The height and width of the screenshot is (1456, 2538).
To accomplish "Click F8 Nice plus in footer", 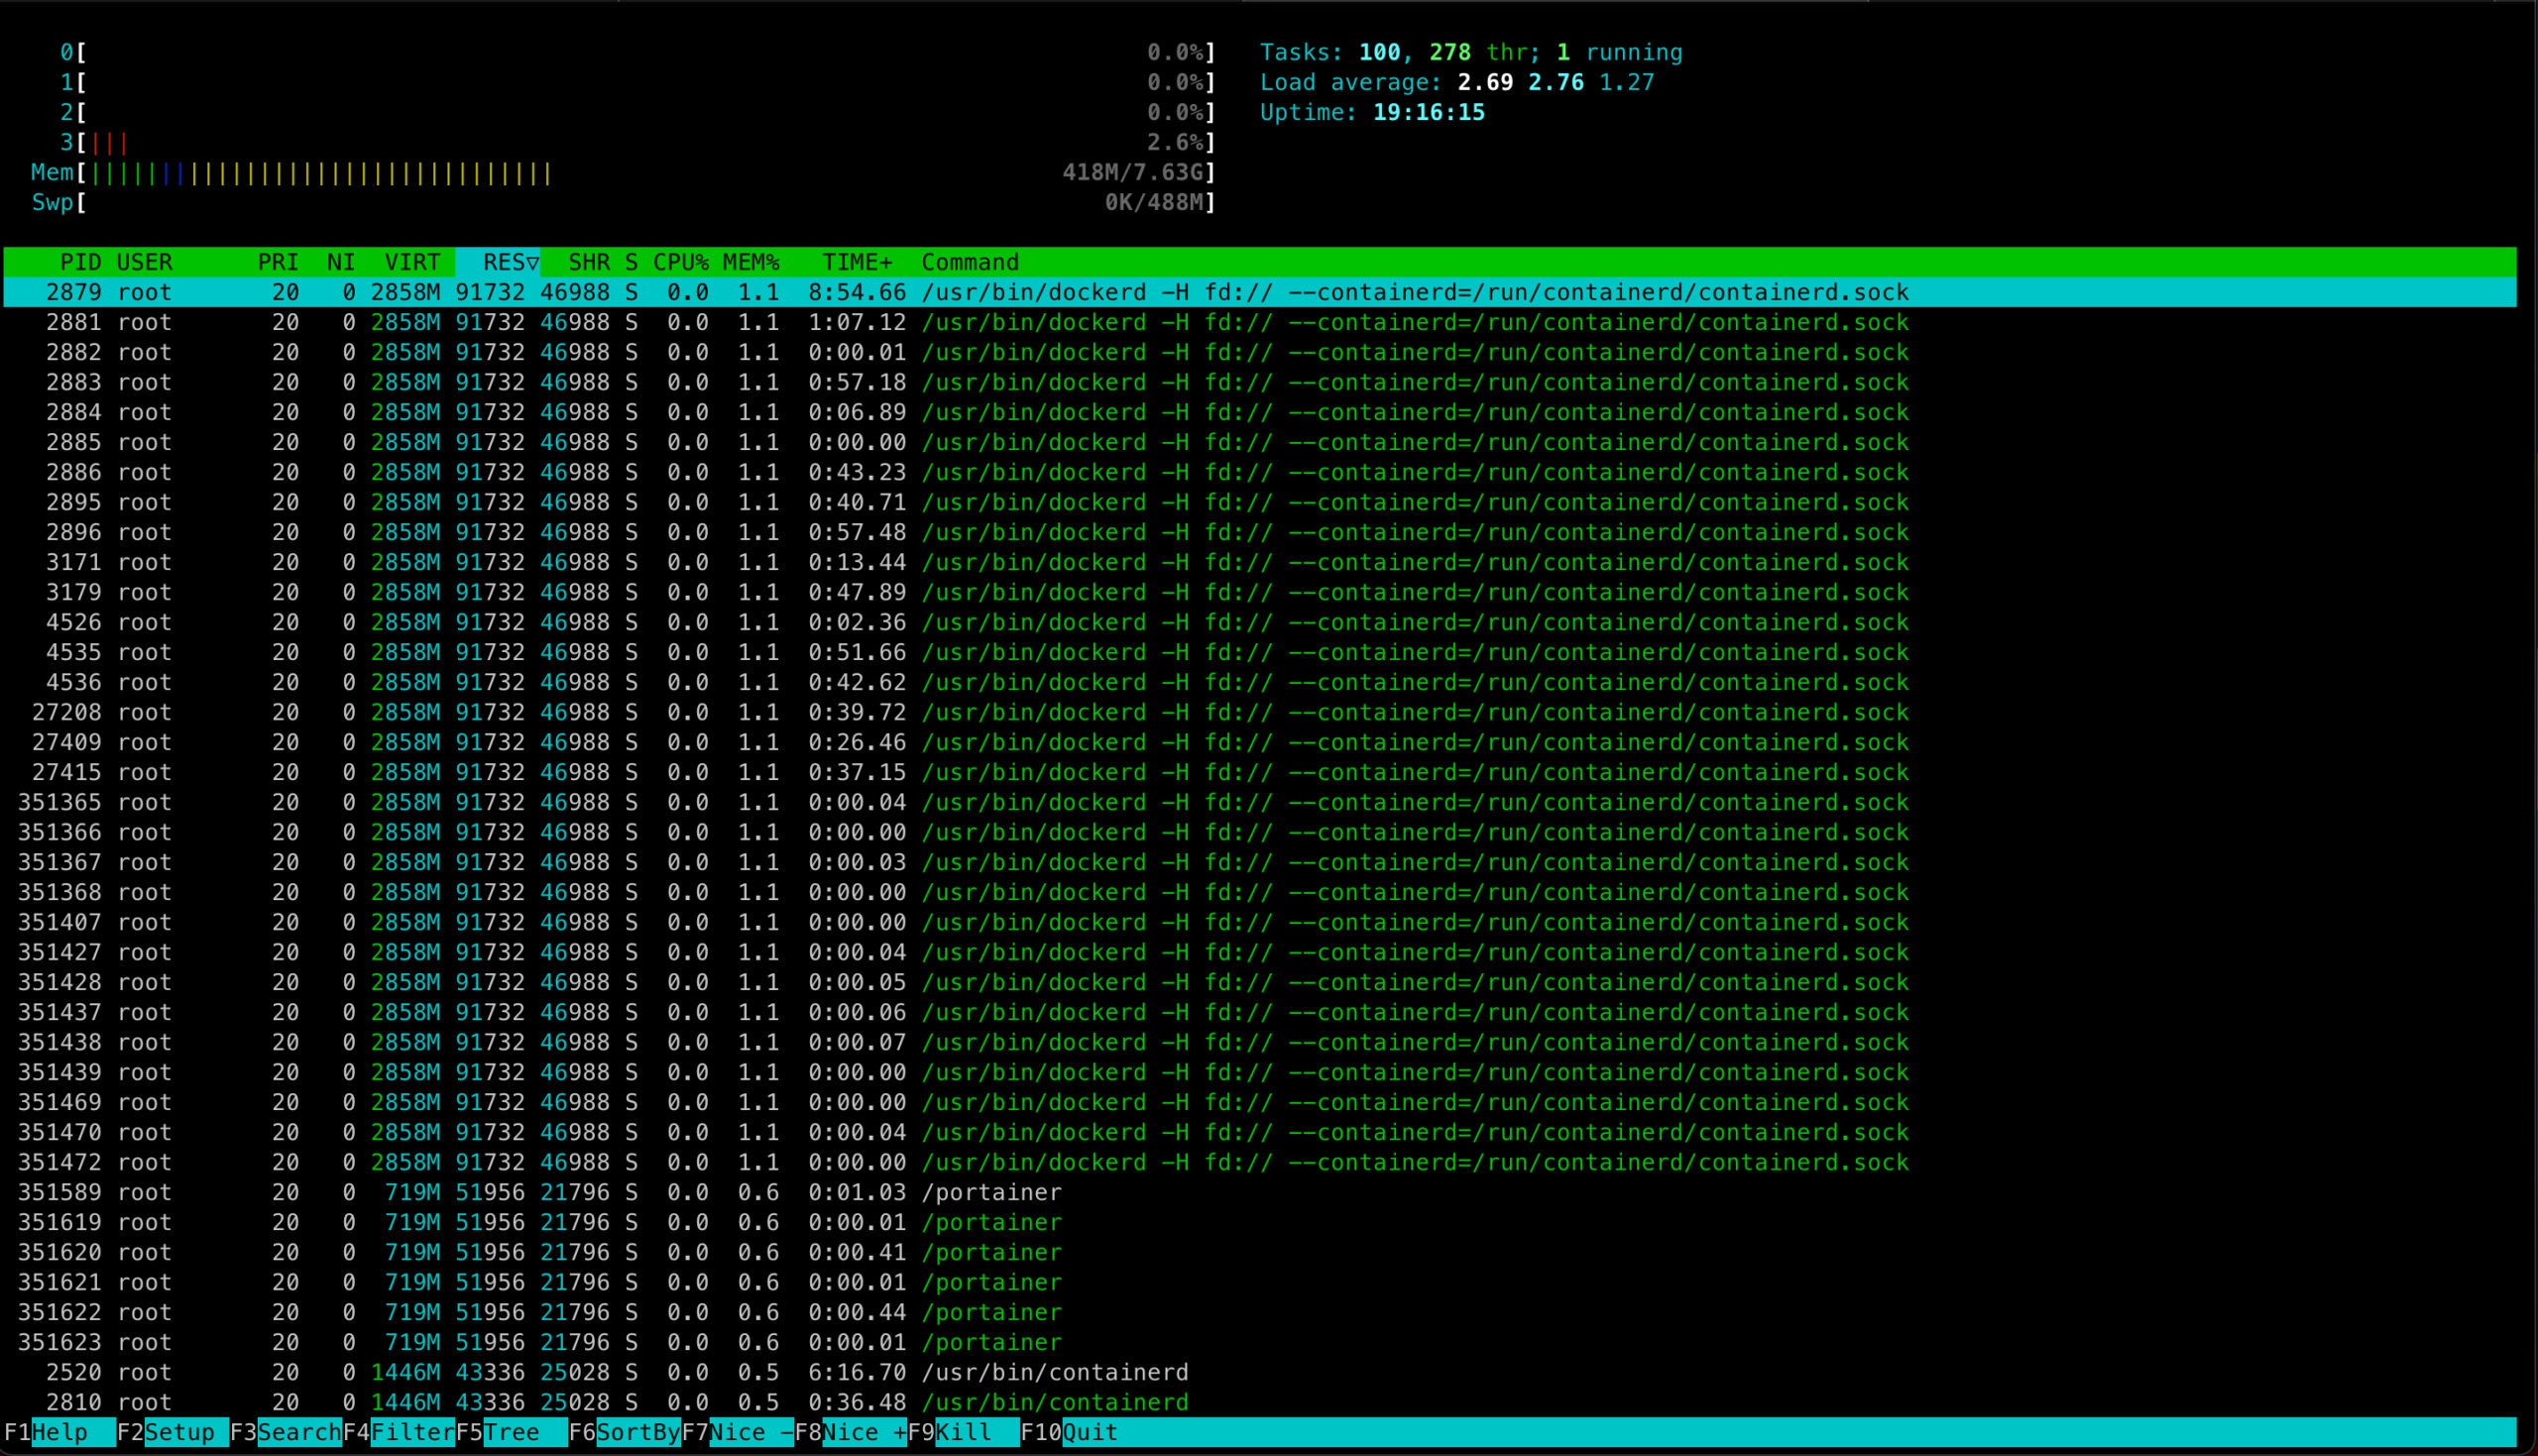I will point(850,1432).
